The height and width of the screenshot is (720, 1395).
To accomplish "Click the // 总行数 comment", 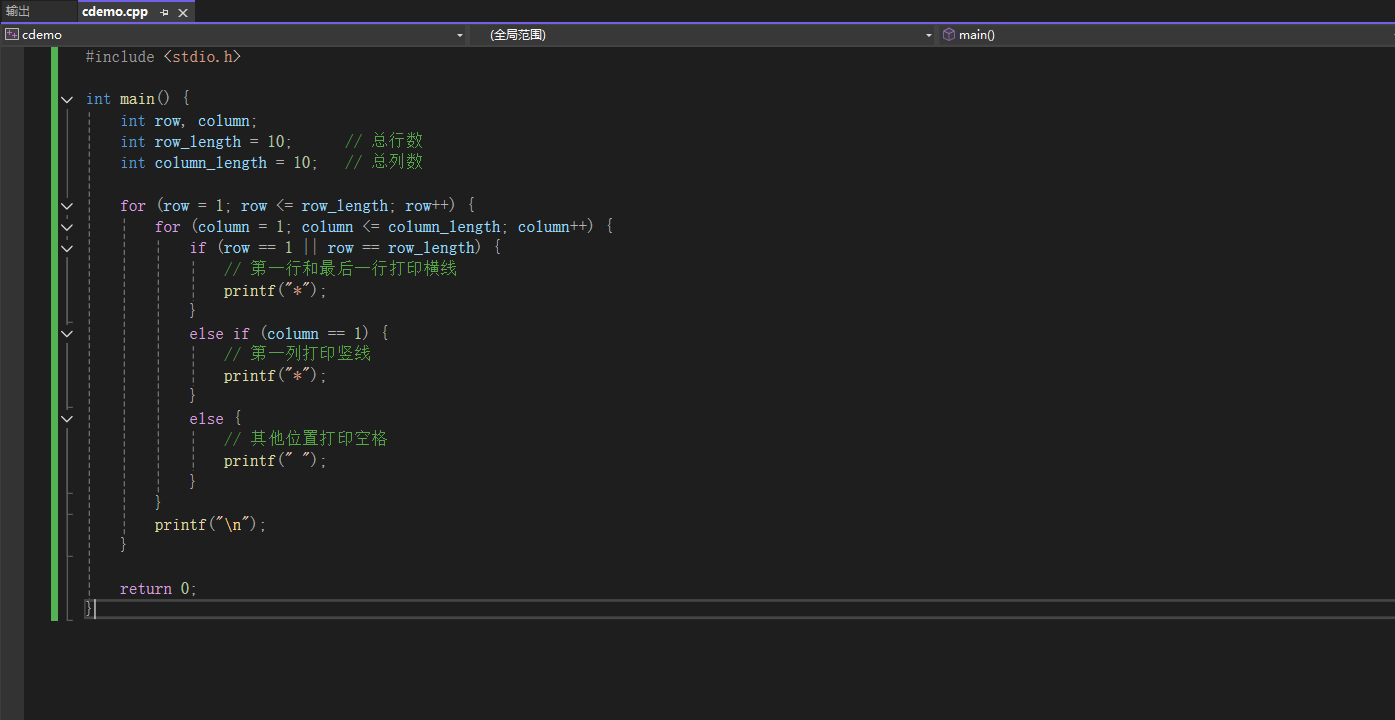I will coord(384,142).
